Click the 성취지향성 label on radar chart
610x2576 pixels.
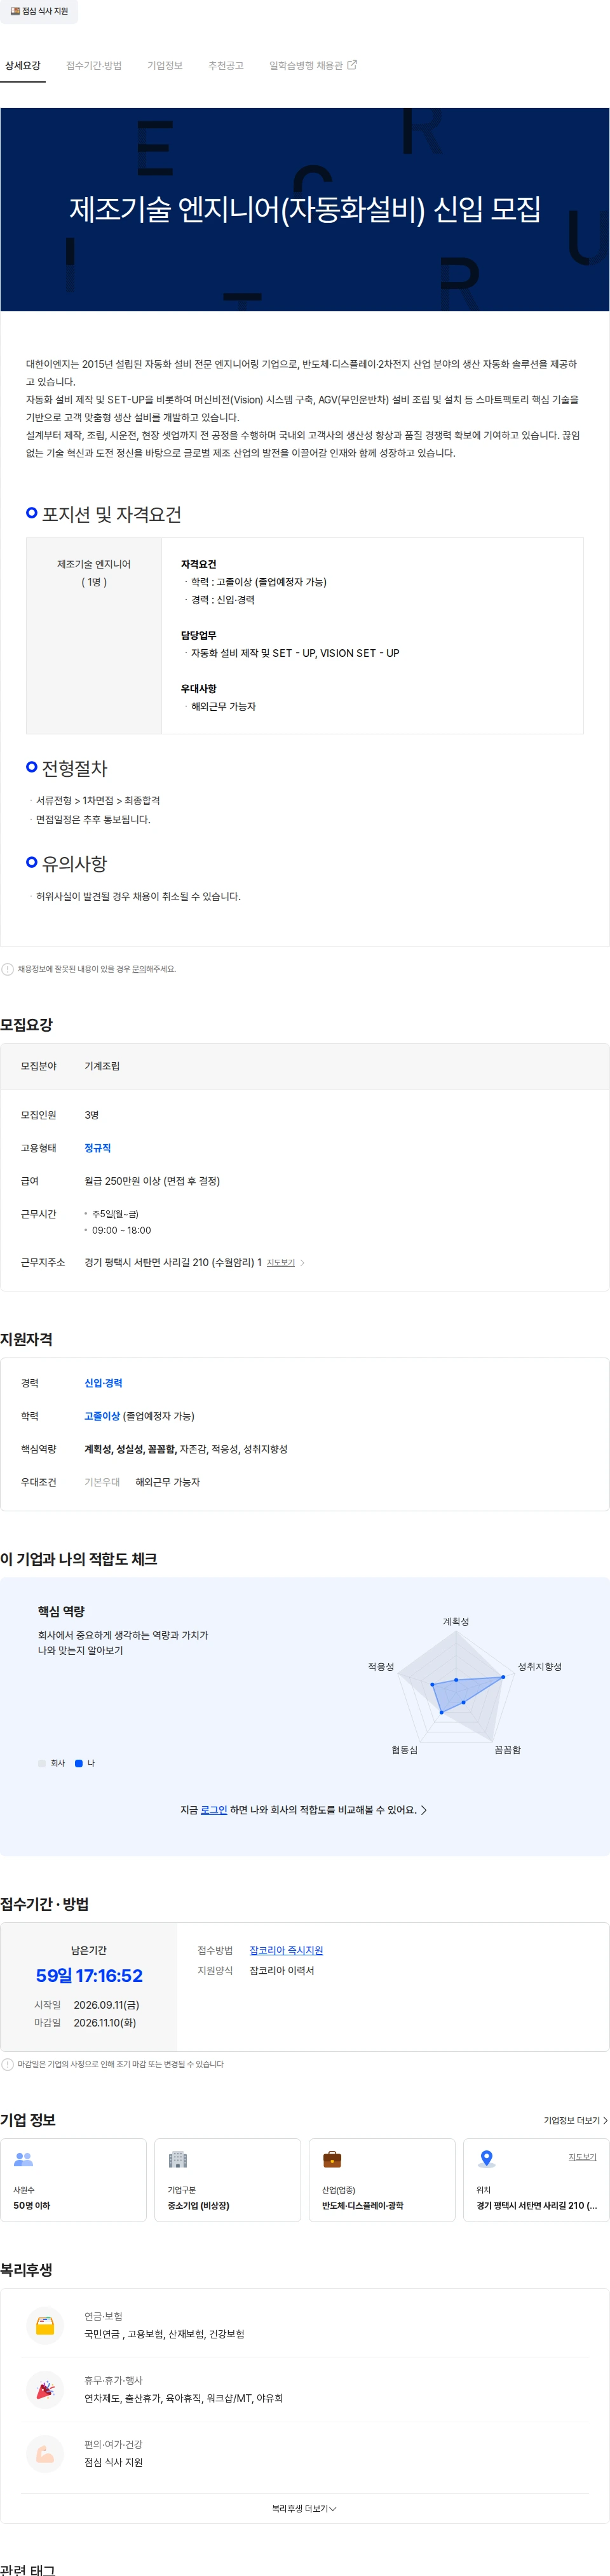540,1666
